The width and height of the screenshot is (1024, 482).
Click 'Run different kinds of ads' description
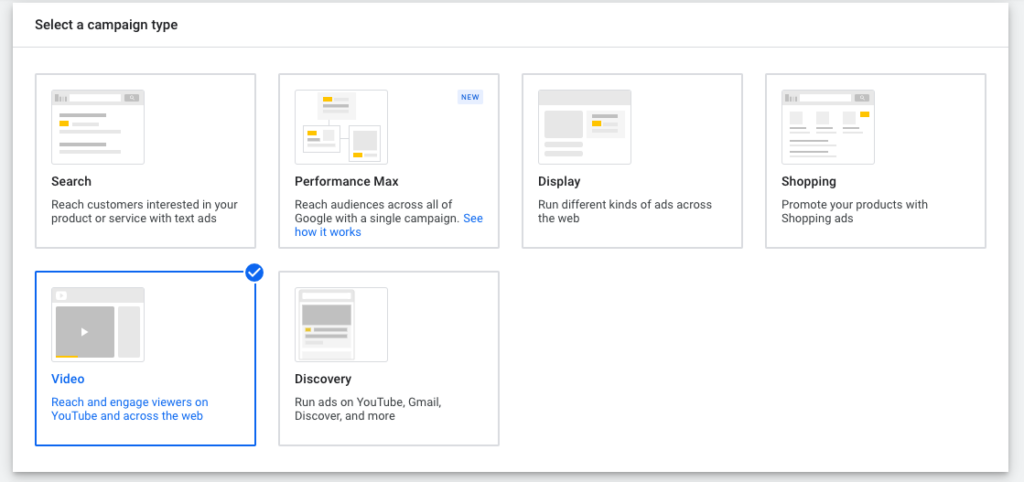[625, 212]
